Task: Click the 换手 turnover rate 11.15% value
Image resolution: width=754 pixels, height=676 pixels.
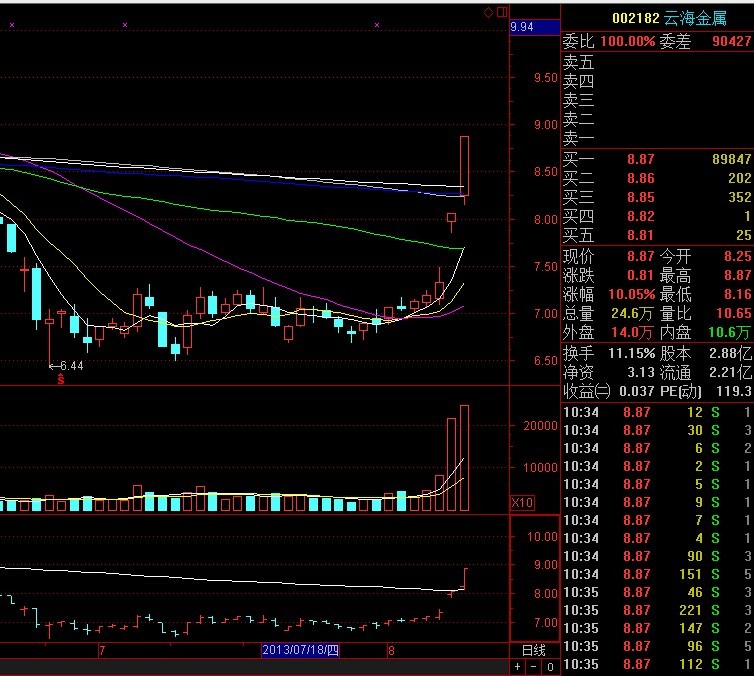Action: coord(636,354)
